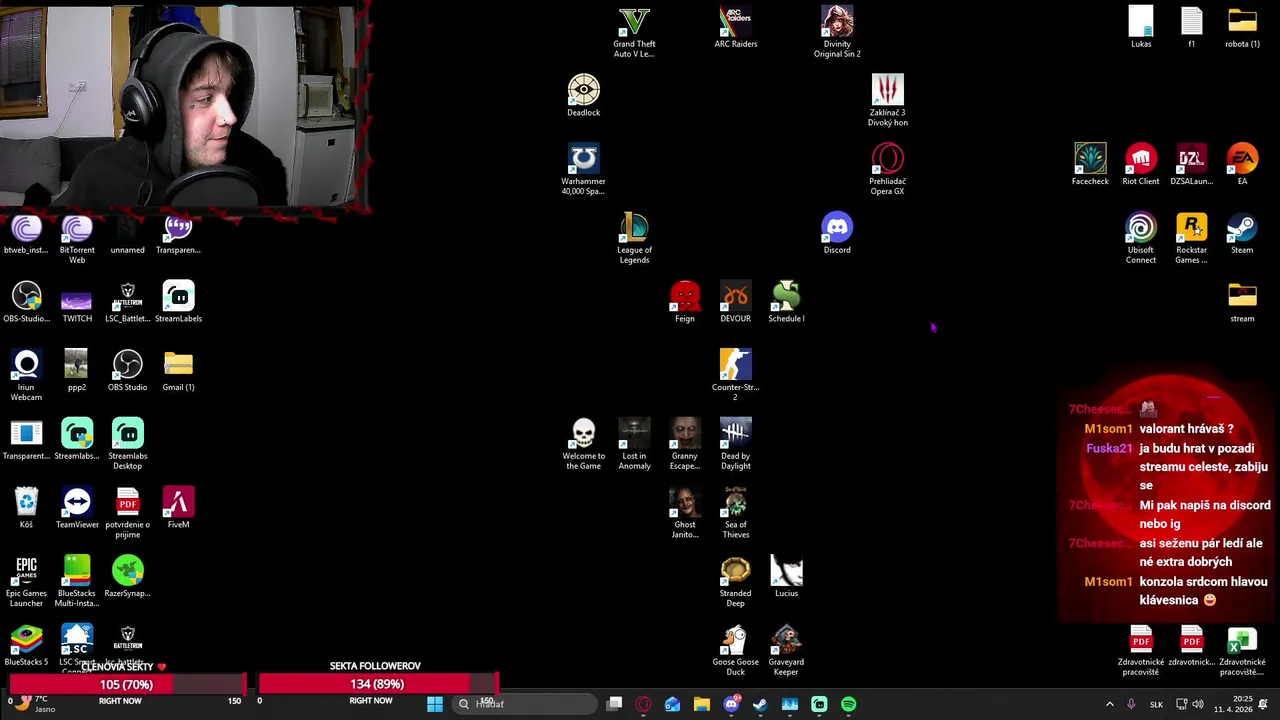Viewport: 1280px width, 720px height.
Task: Select the Schedule I desktop icon
Action: pos(786,302)
